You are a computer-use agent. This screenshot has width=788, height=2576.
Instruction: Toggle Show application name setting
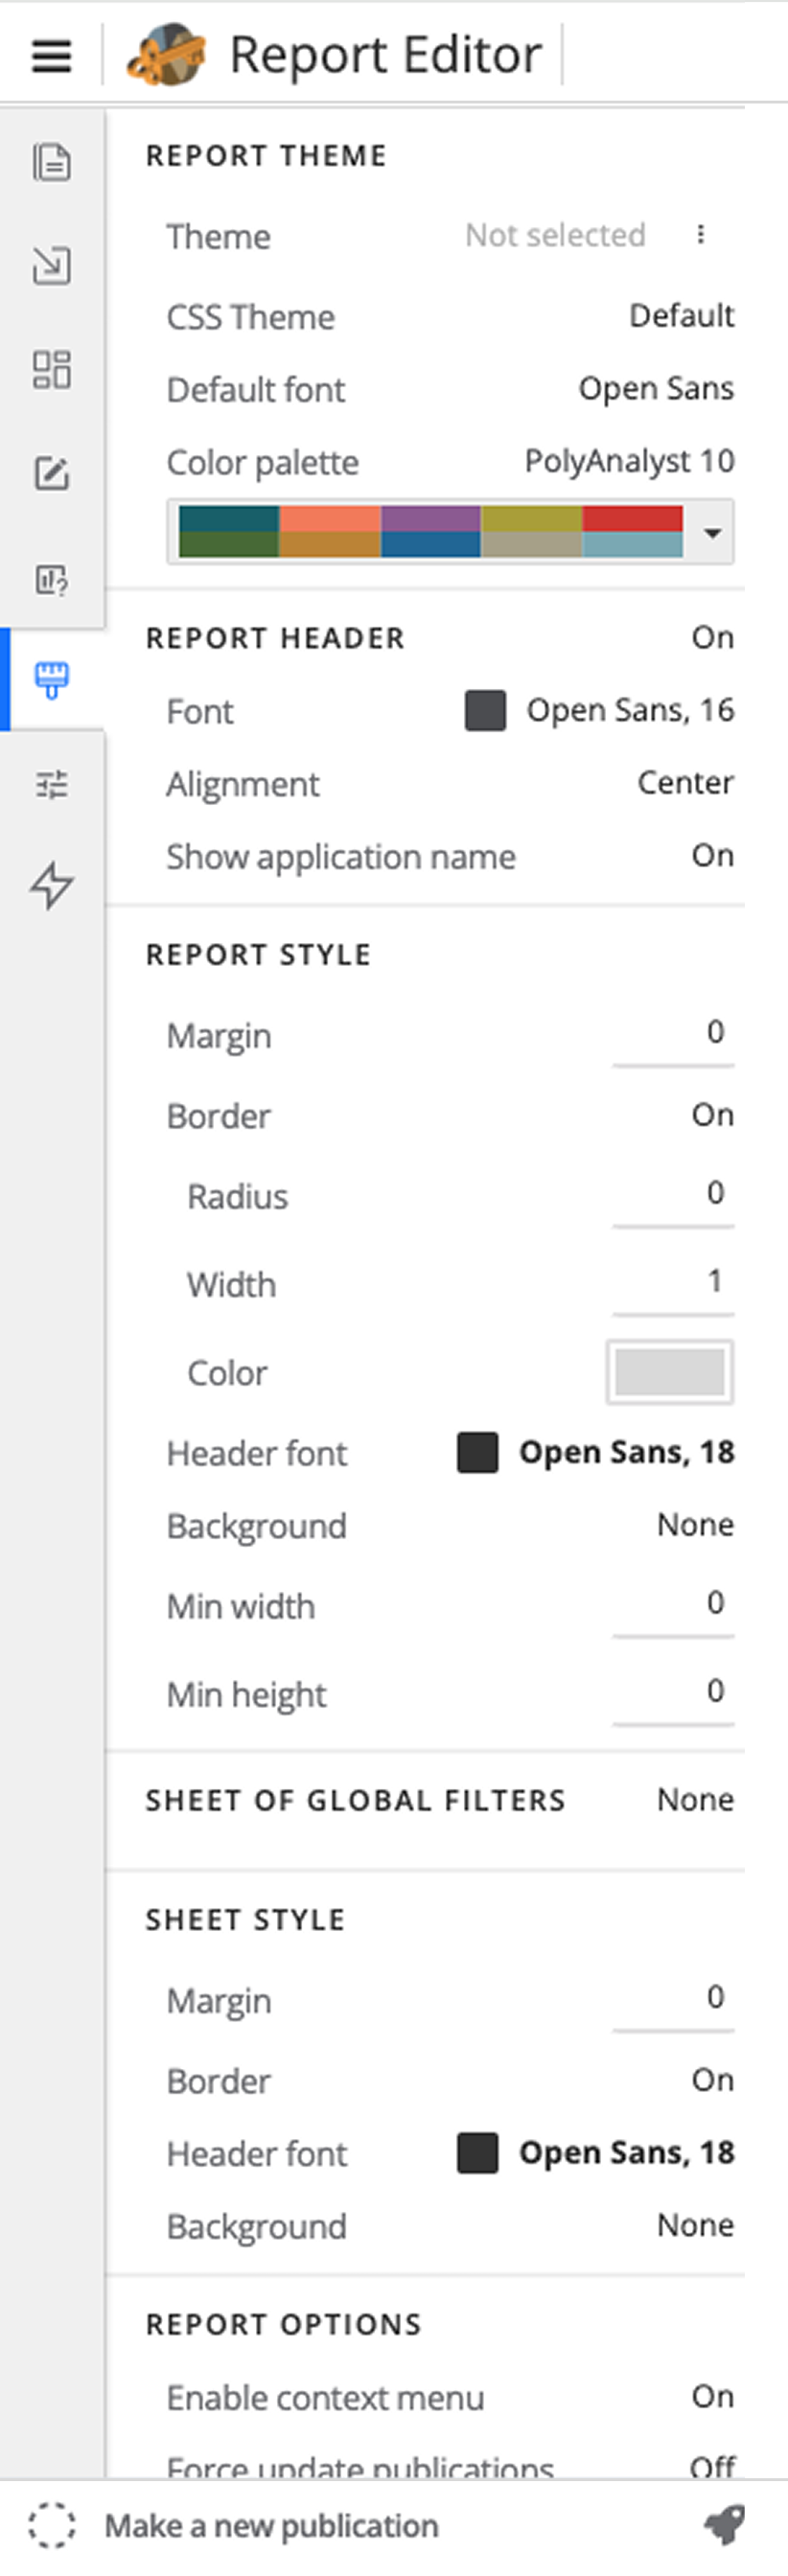(x=712, y=856)
